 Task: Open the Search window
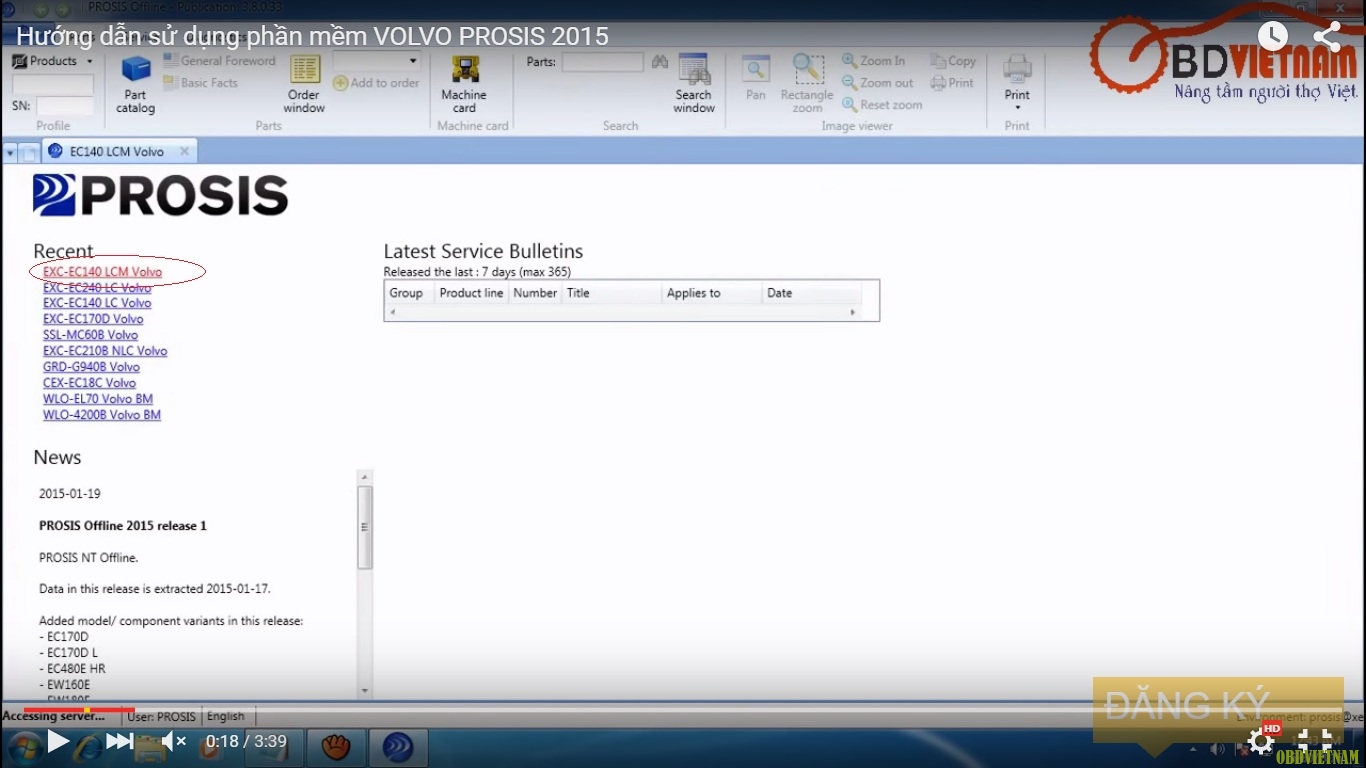pos(693,84)
